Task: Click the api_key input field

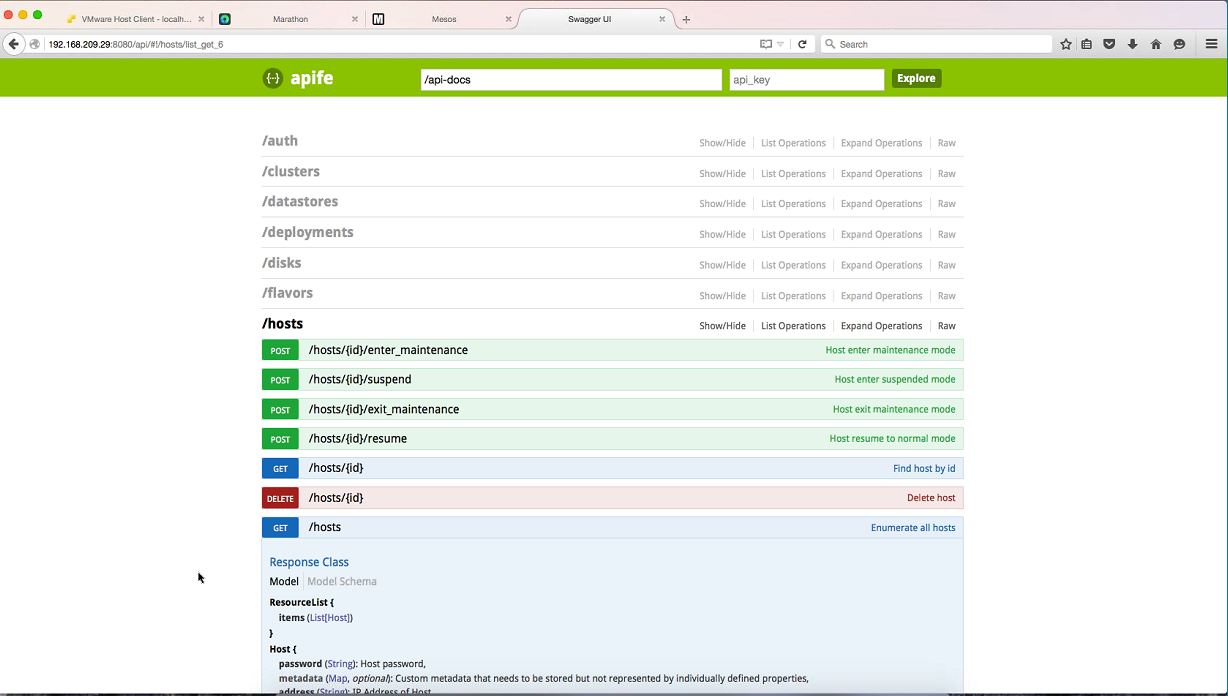Action: 806,79
